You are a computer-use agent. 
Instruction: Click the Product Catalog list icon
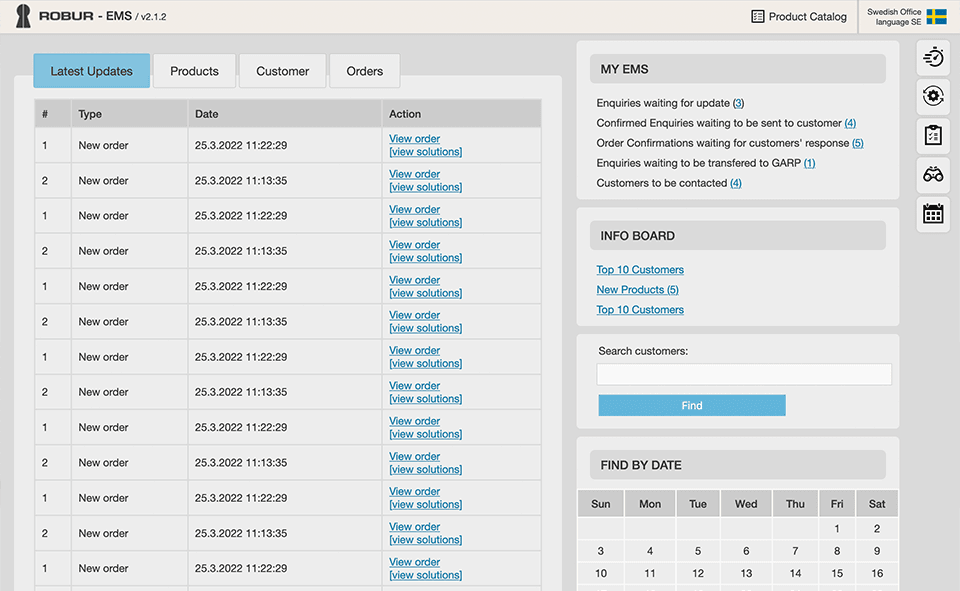pyautogui.click(x=758, y=17)
